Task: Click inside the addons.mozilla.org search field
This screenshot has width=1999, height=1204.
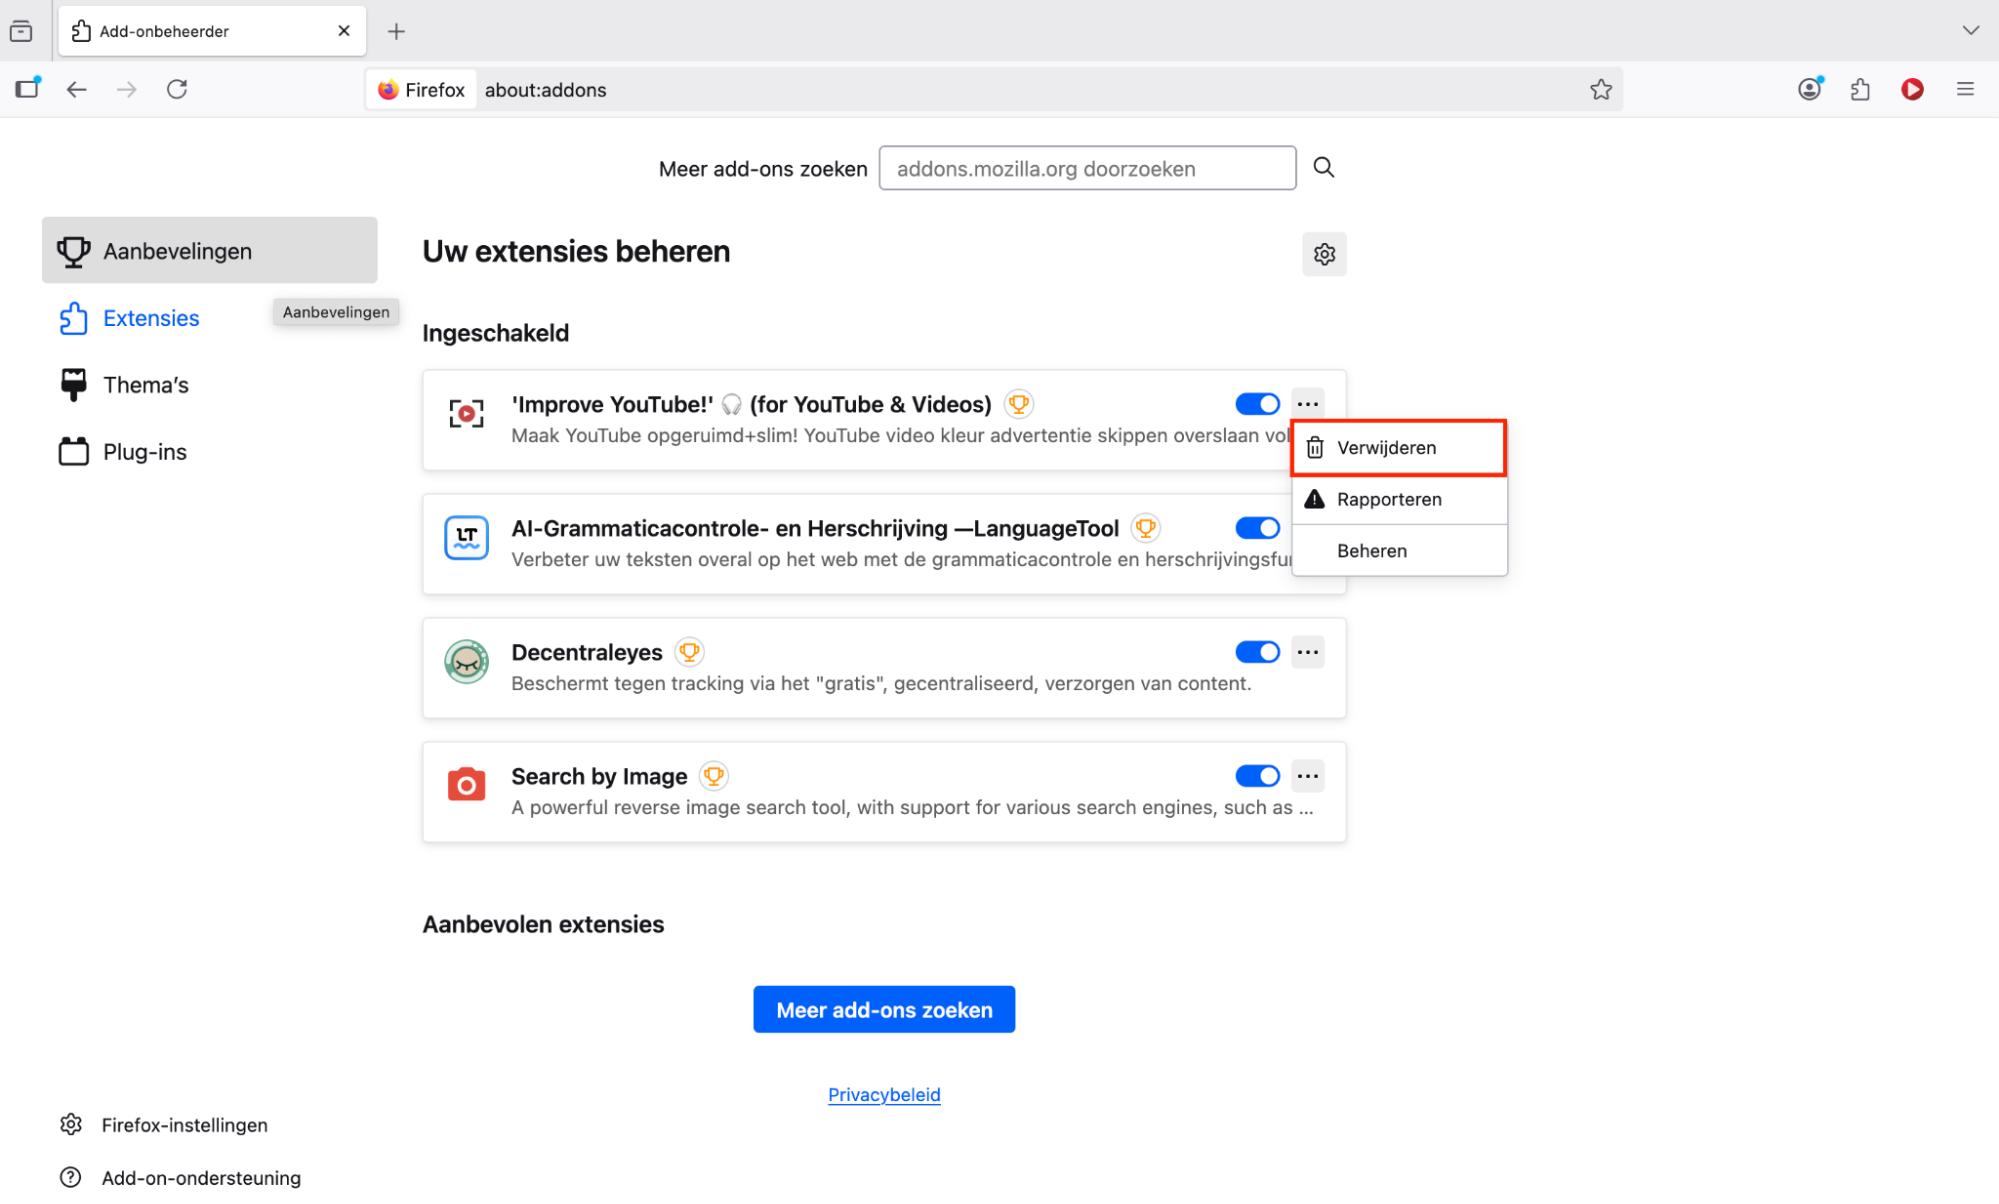Action: point(1087,167)
